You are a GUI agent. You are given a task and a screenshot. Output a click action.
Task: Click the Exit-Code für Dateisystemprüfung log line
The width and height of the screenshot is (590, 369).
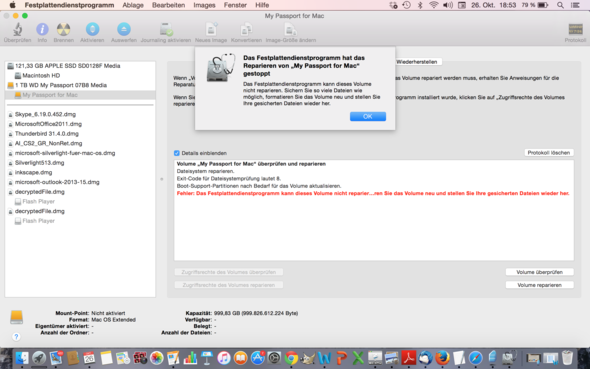[x=229, y=179]
